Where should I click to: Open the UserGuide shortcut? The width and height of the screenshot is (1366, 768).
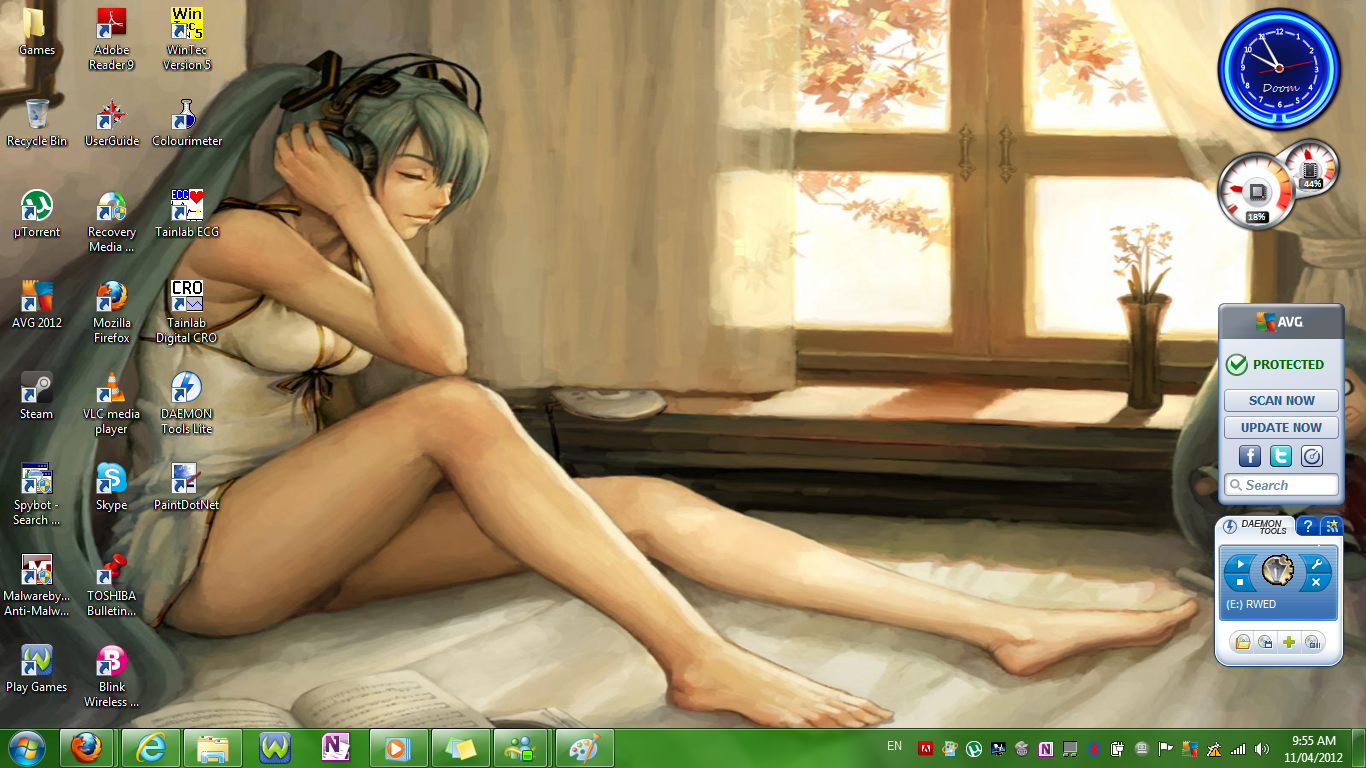(x=111, y=123)
